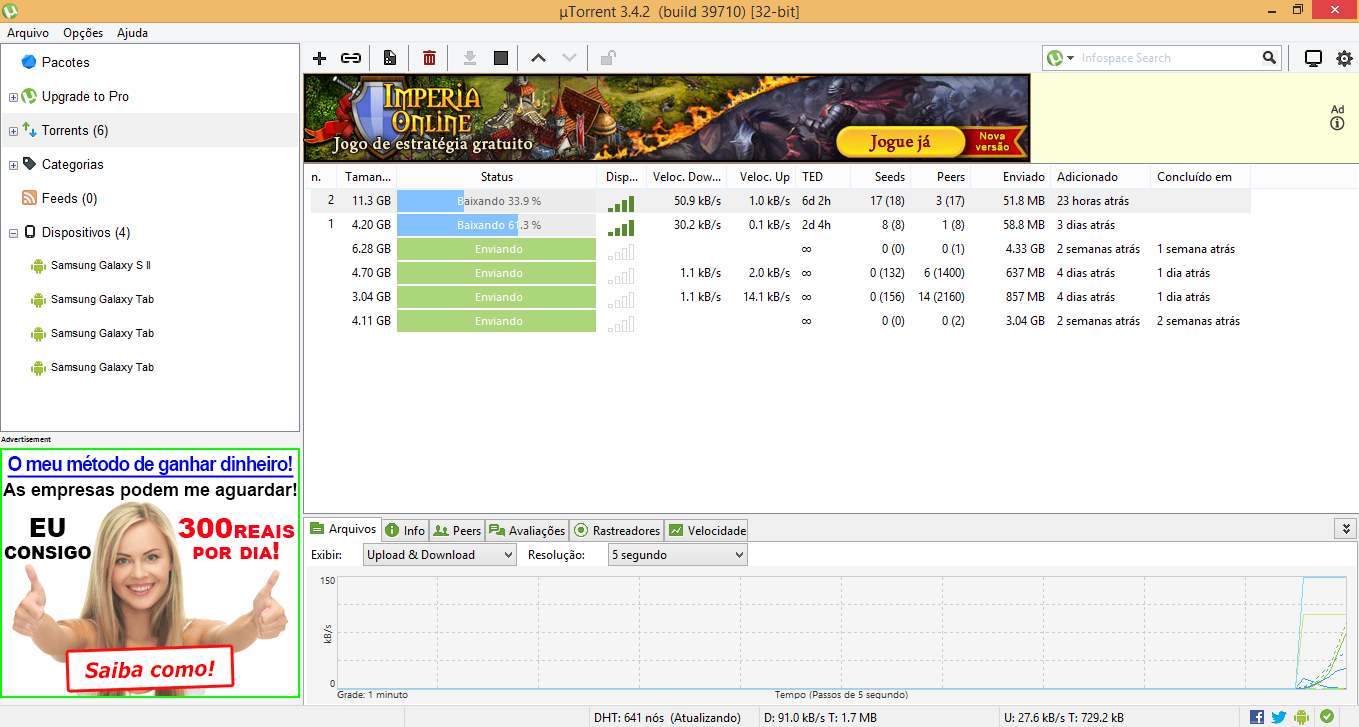
Task: Open search provider dropdown arrow
Action: pos(1070,58)
